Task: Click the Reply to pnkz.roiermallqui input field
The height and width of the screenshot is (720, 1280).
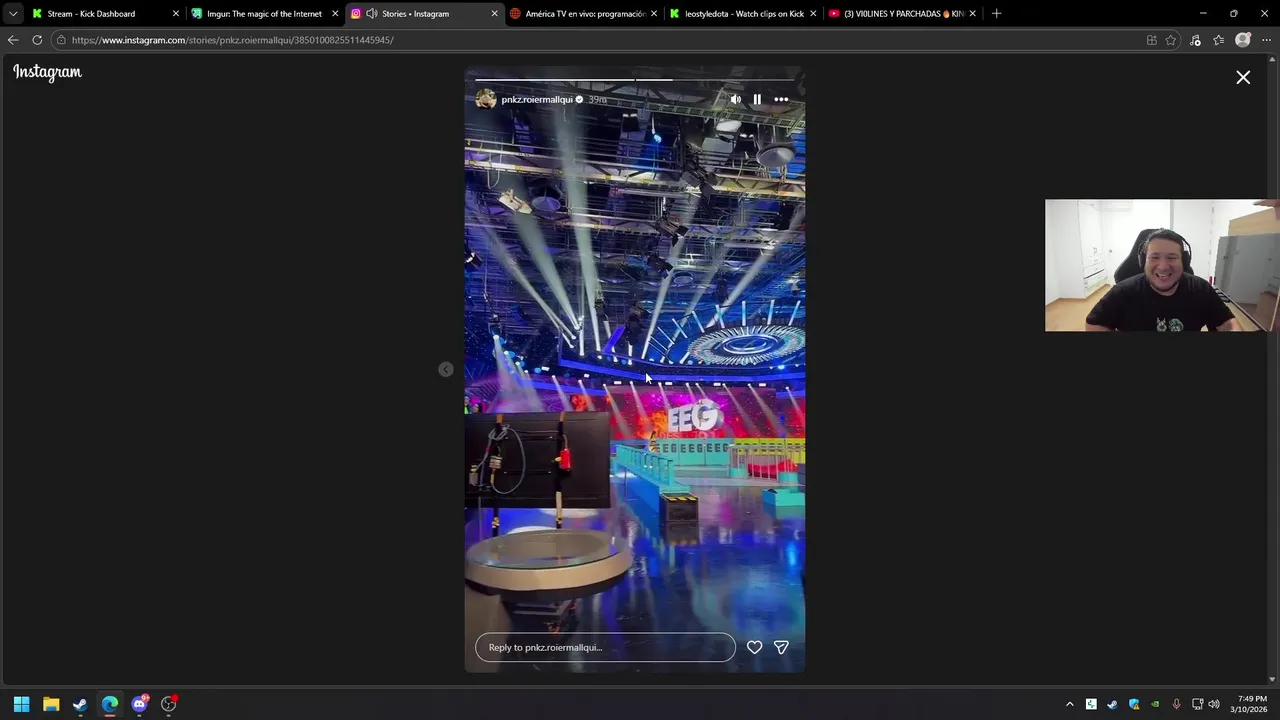Action: tap(605, 647)
